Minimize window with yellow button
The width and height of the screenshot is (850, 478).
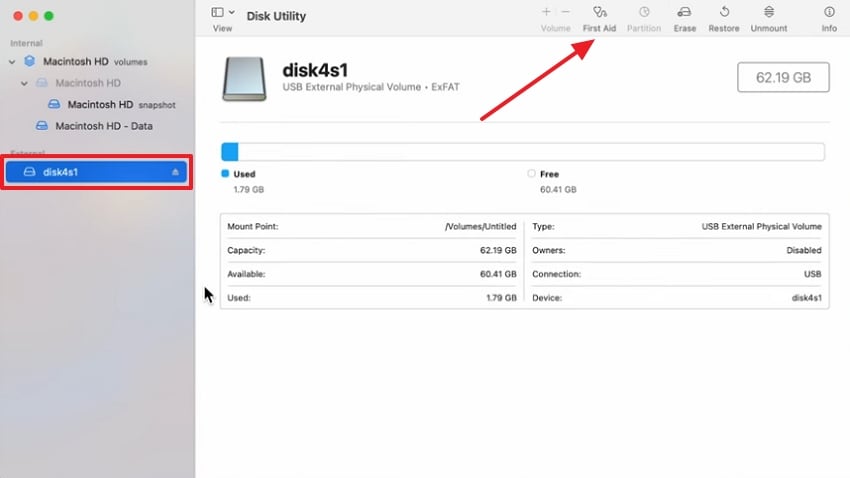(33, 16)
